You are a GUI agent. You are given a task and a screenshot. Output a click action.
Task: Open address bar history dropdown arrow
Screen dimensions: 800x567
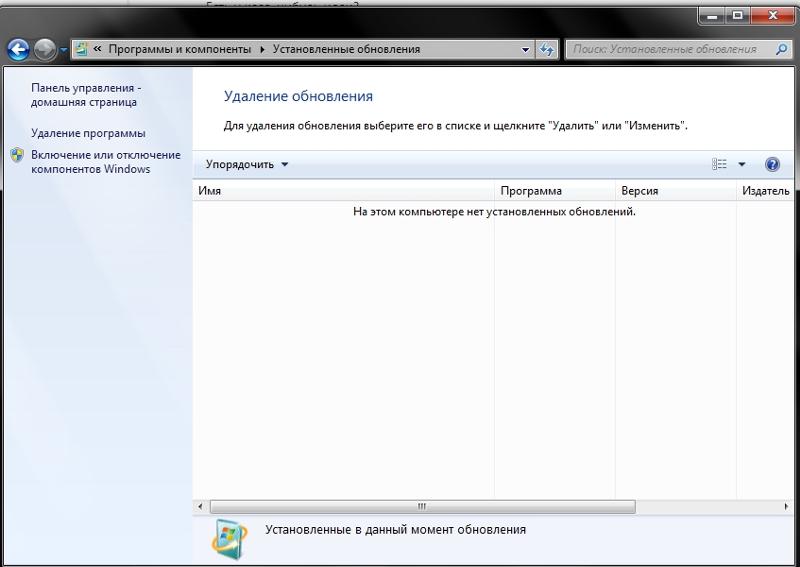click(526, 50)
